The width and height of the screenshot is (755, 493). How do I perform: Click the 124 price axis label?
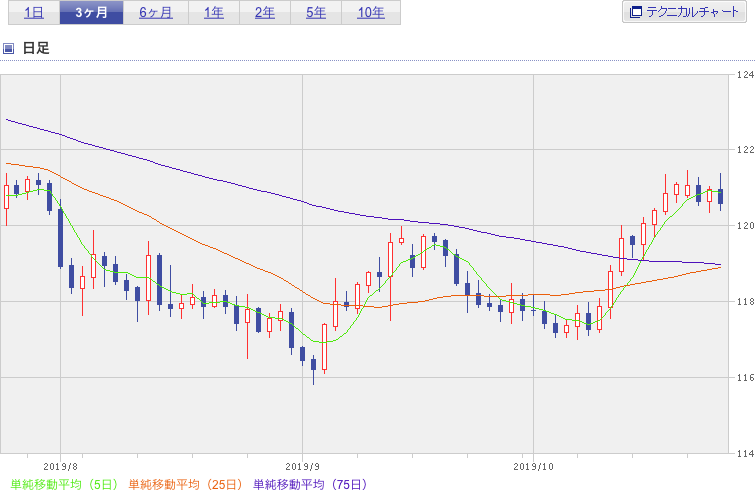[x=745, y=75]
